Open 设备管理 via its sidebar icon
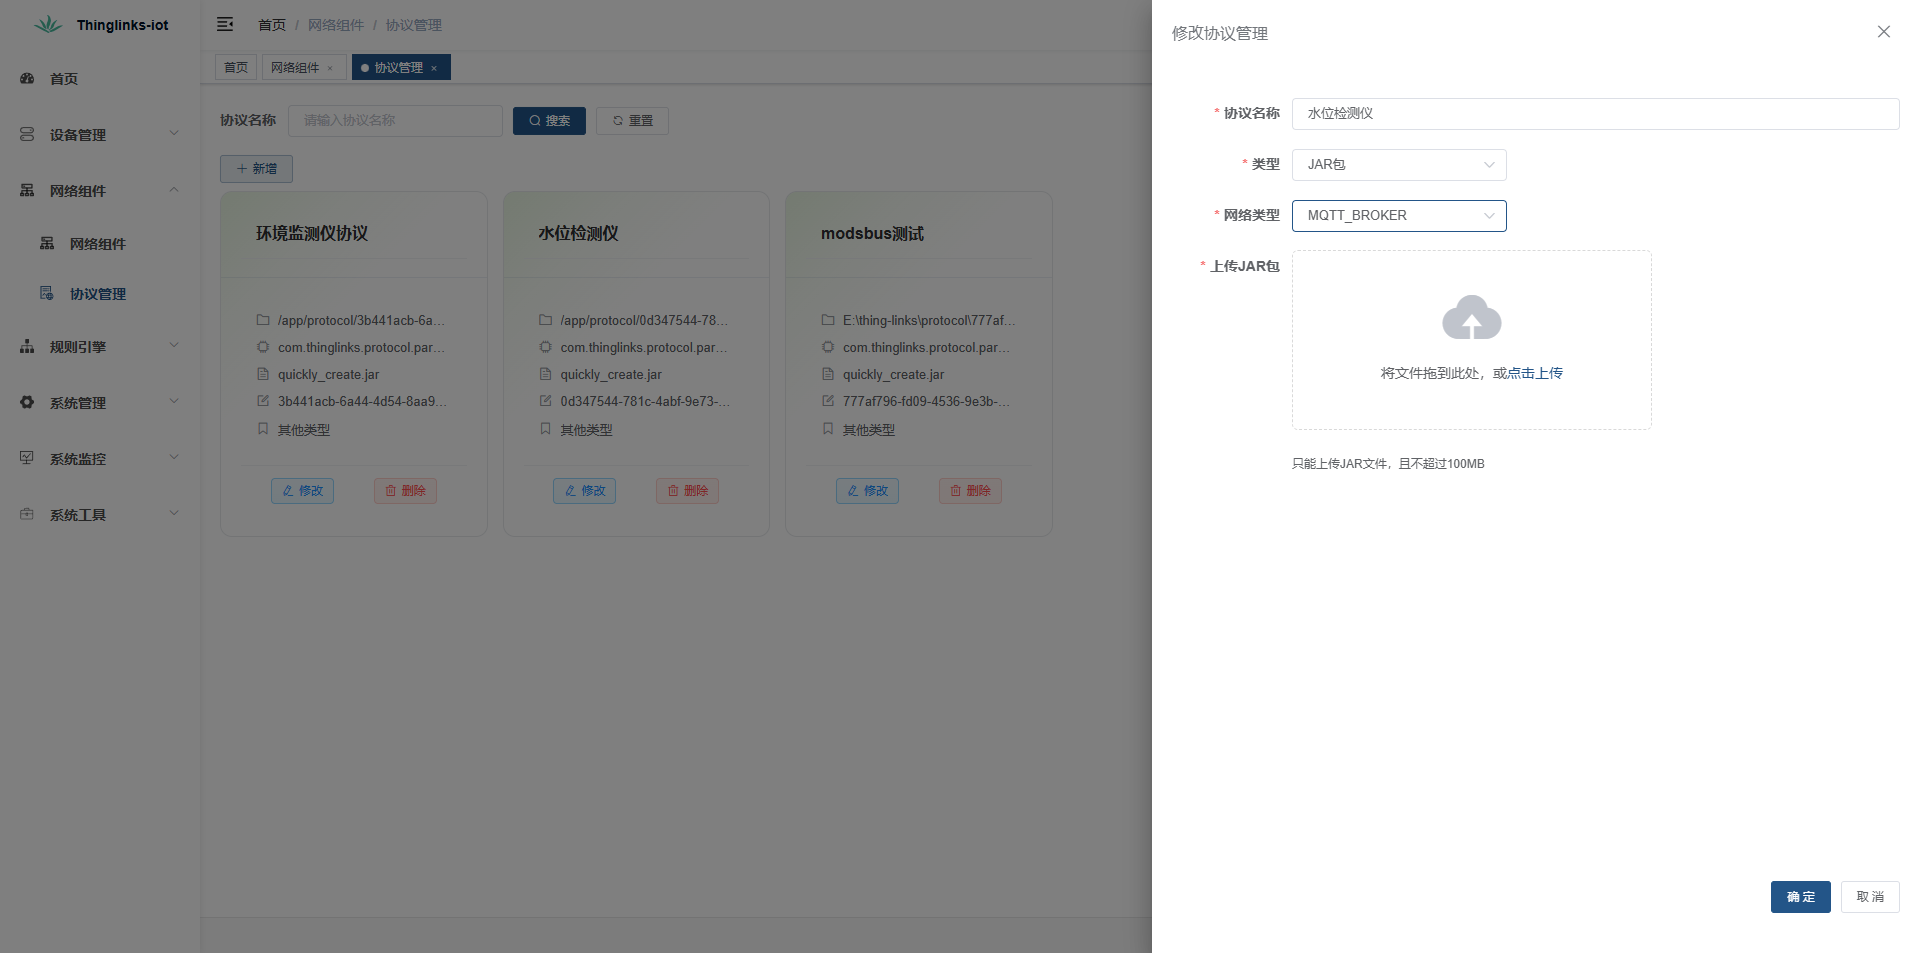The height and width of the screenshot is (953, 1920). (27, 134)
